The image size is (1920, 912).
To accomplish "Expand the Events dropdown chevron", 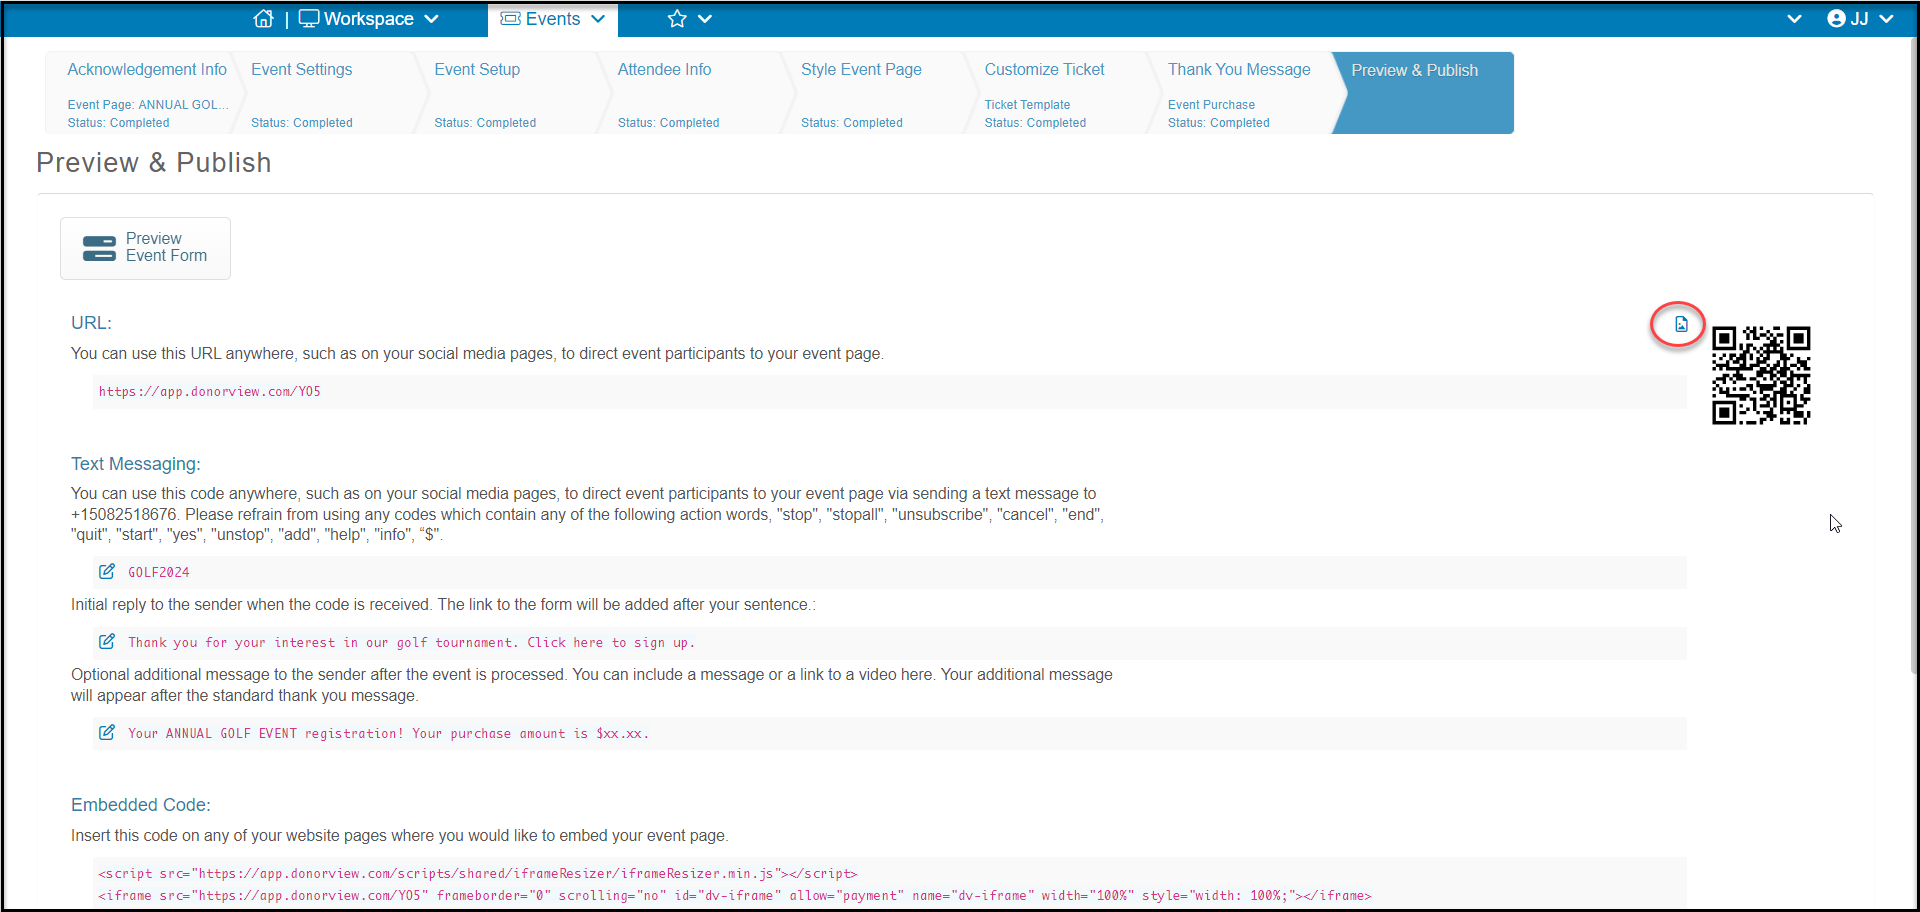I will click(x=598, y=19).
